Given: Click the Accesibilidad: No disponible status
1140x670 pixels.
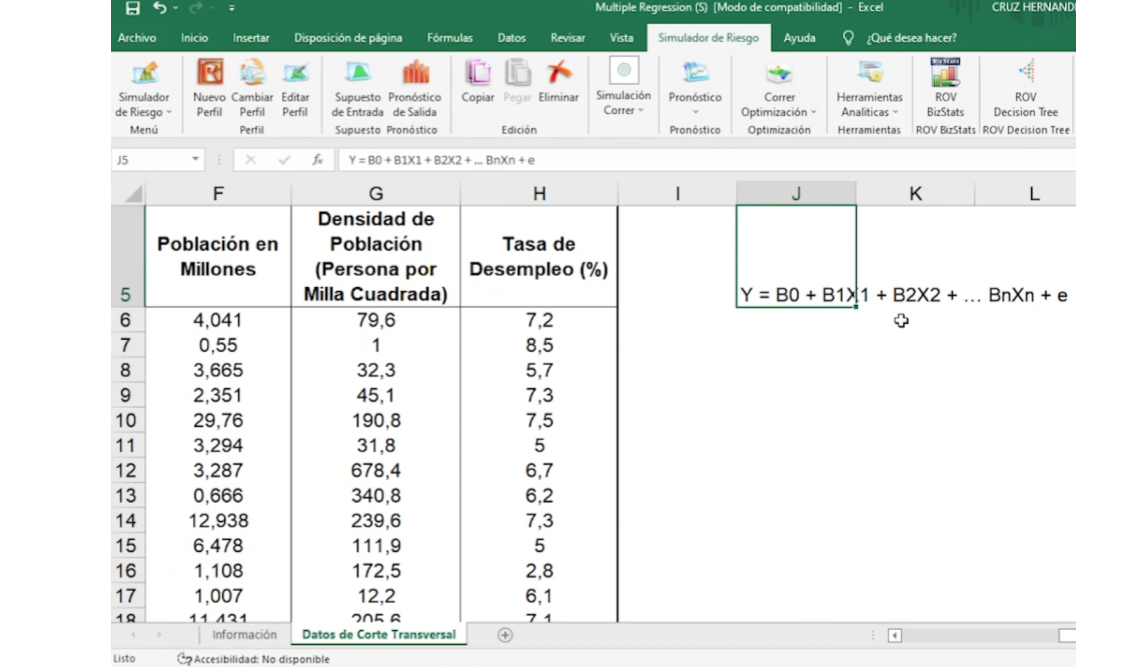Looking at the screenshot, I should pyautogui.click(x=254, y=659).
